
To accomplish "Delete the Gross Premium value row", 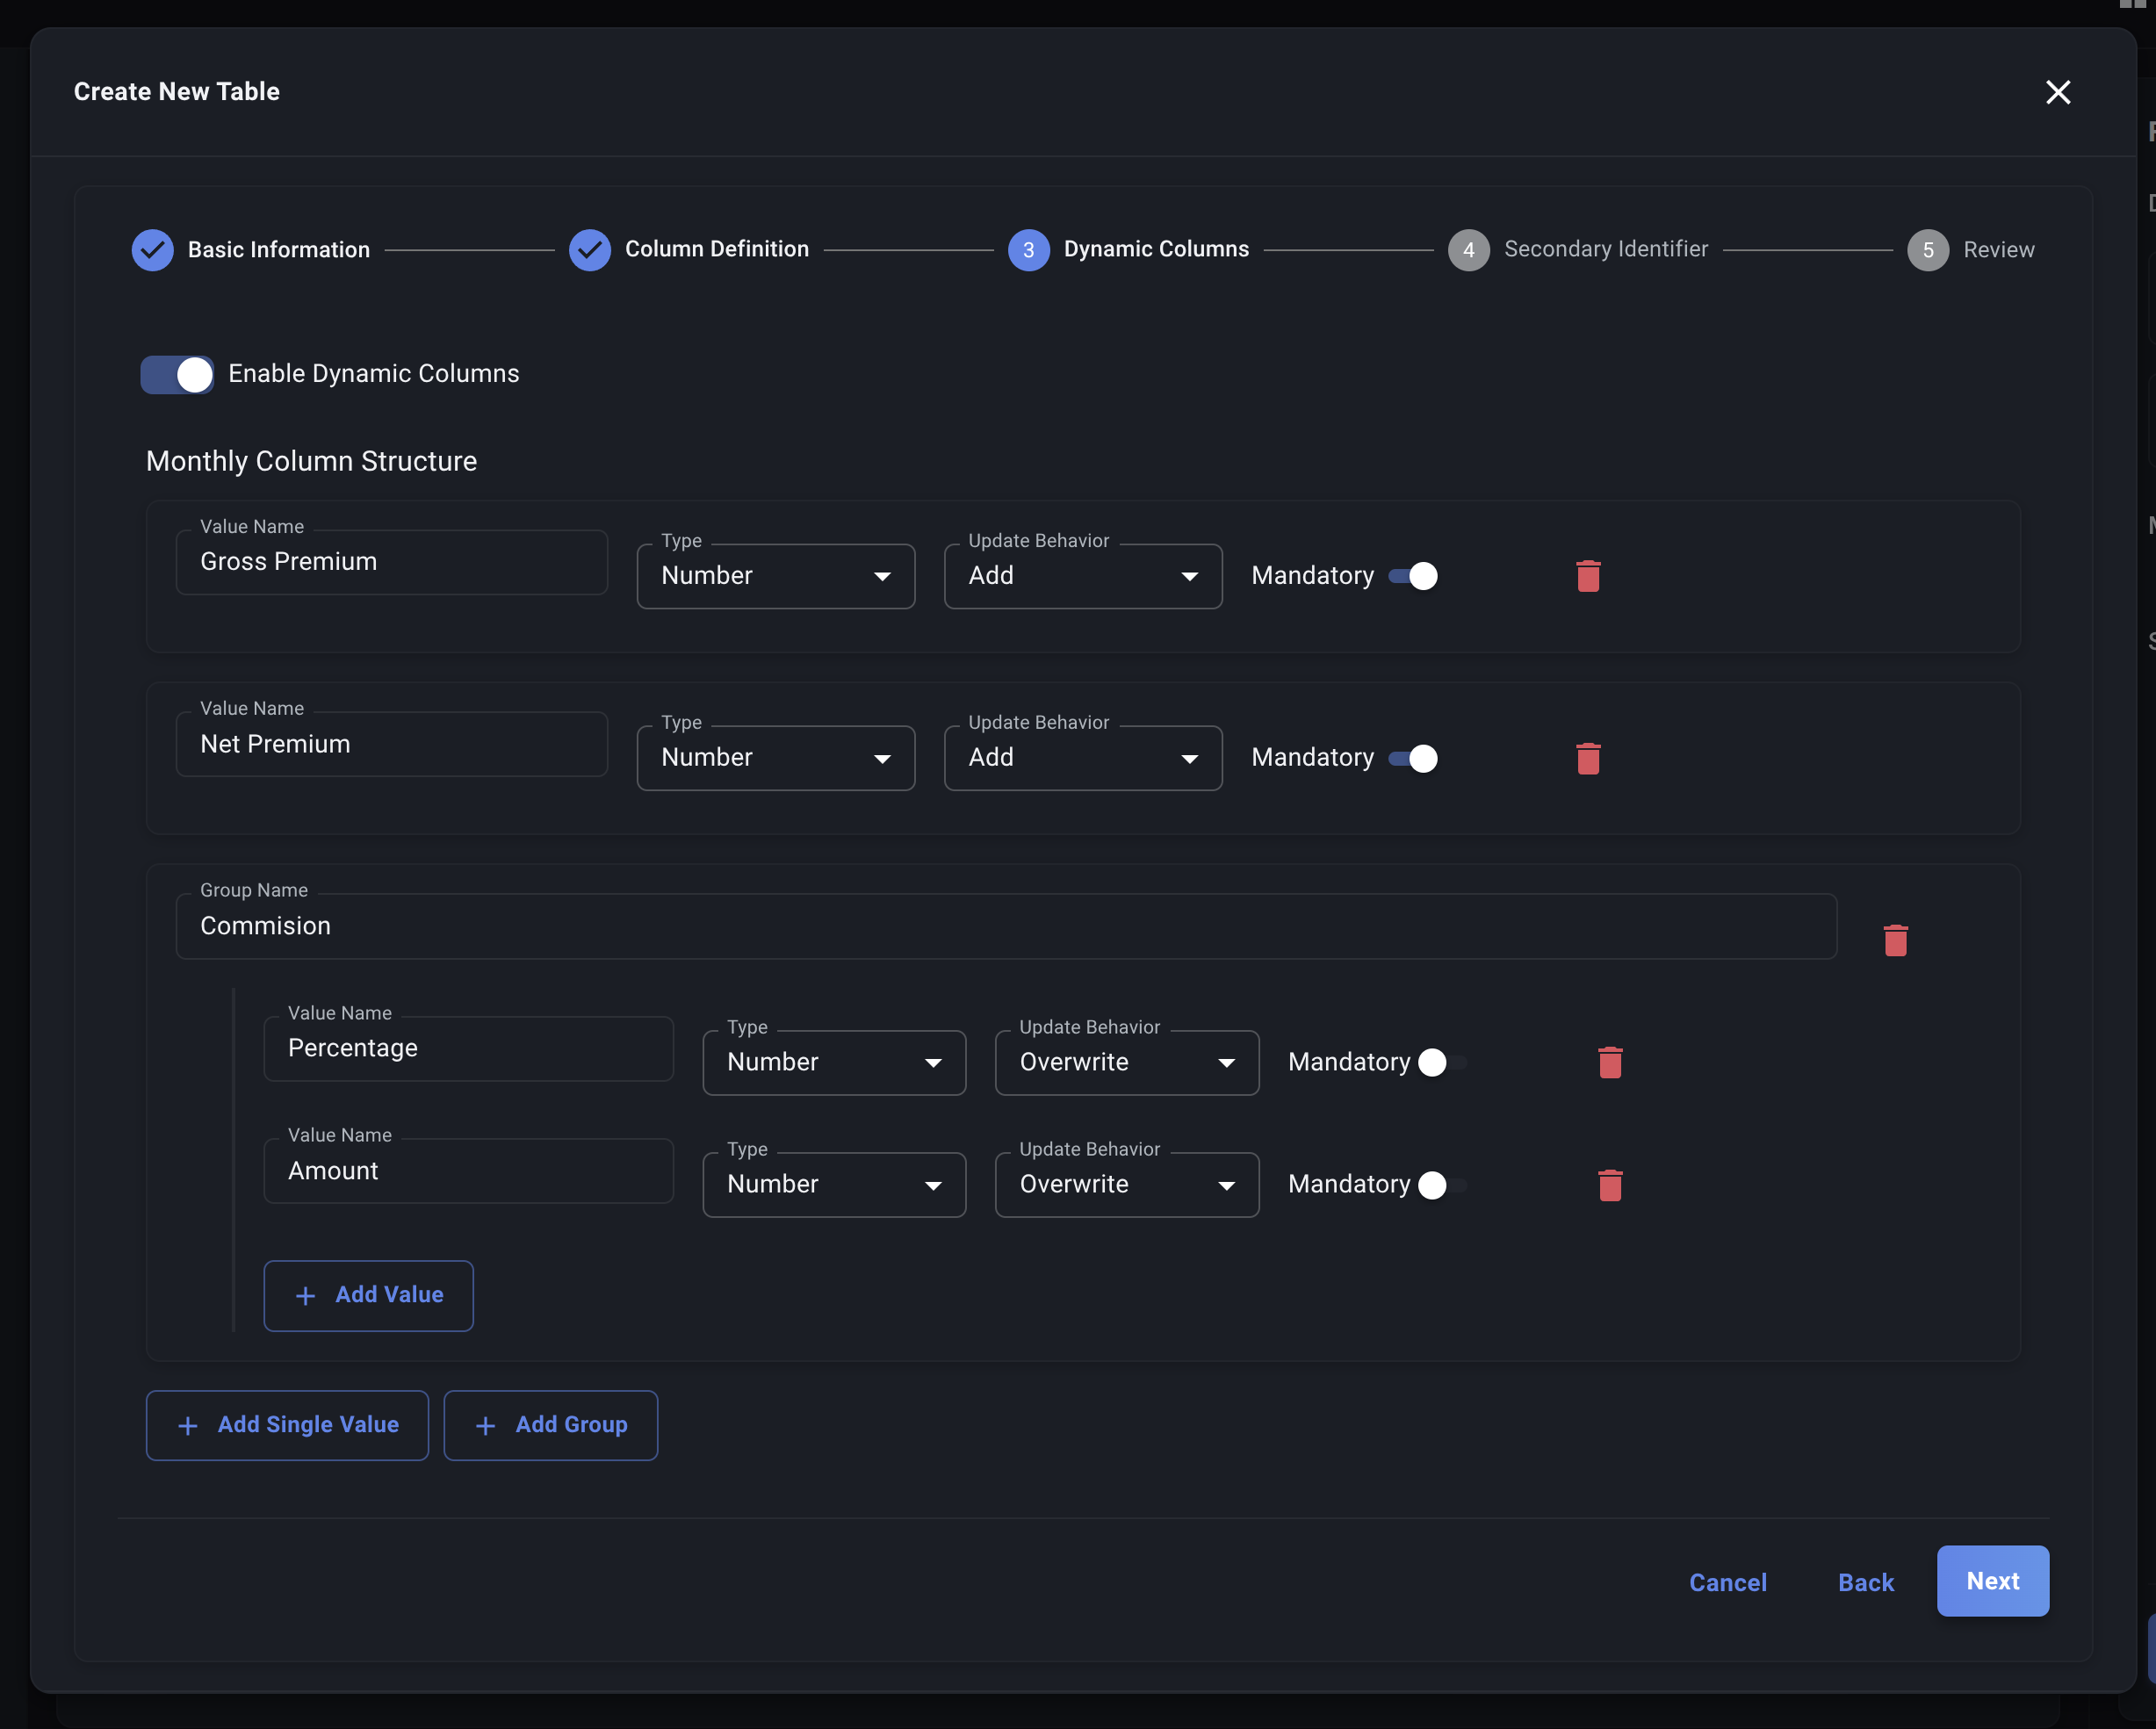I will coord(1587,576).
